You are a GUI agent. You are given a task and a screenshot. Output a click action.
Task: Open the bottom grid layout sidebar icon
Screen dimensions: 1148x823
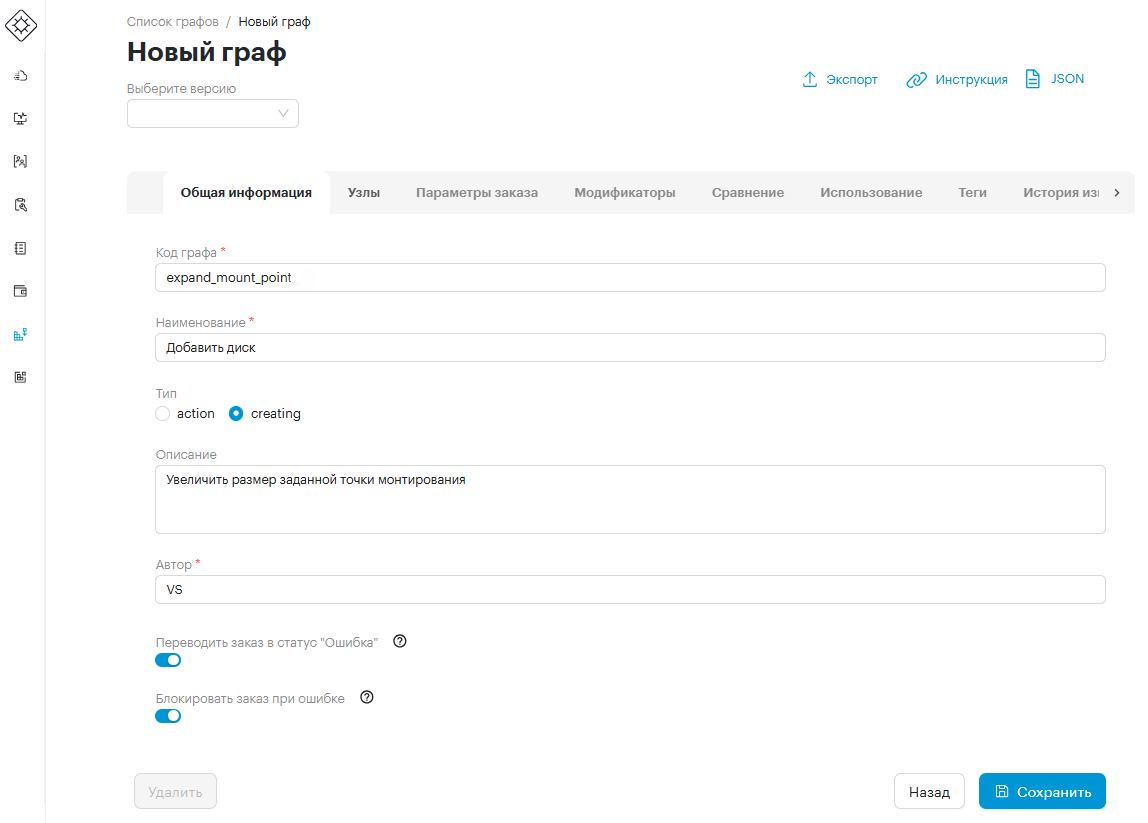[x=20, y=377]
